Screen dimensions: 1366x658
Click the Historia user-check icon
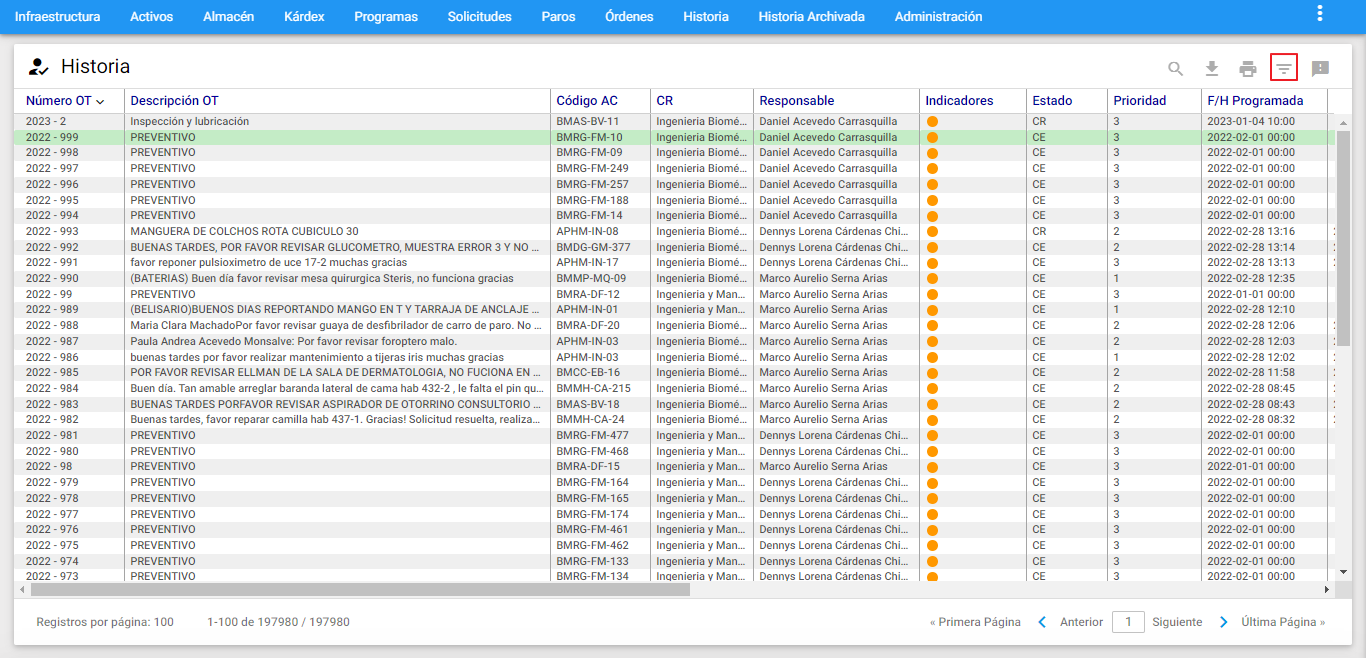coord(38,67)
